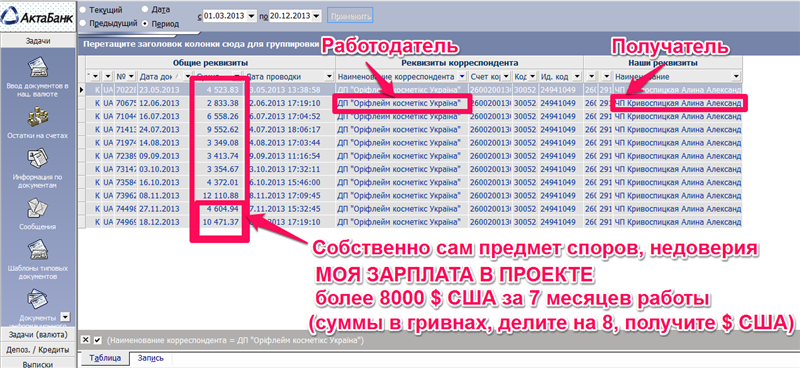Viewport: 800px width, 368px height.
Task: Click the posting time 13:38:58 cell
Action: point(291,89)
